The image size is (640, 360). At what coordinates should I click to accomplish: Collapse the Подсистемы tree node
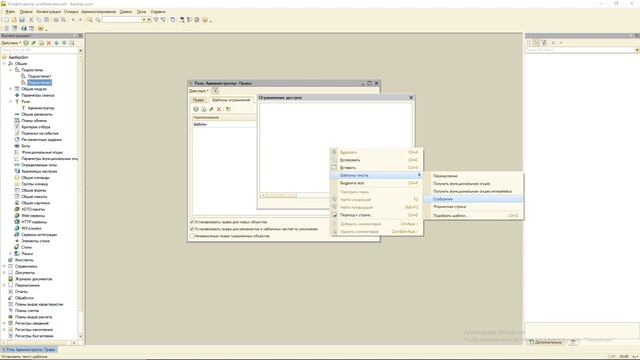pos(11,70)
